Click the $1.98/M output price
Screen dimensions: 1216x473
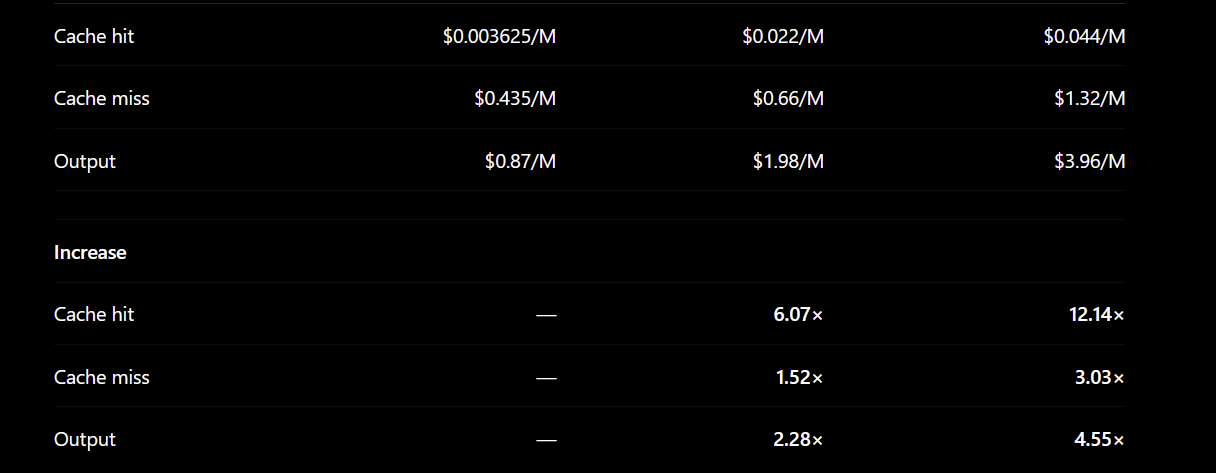(788, 161)
